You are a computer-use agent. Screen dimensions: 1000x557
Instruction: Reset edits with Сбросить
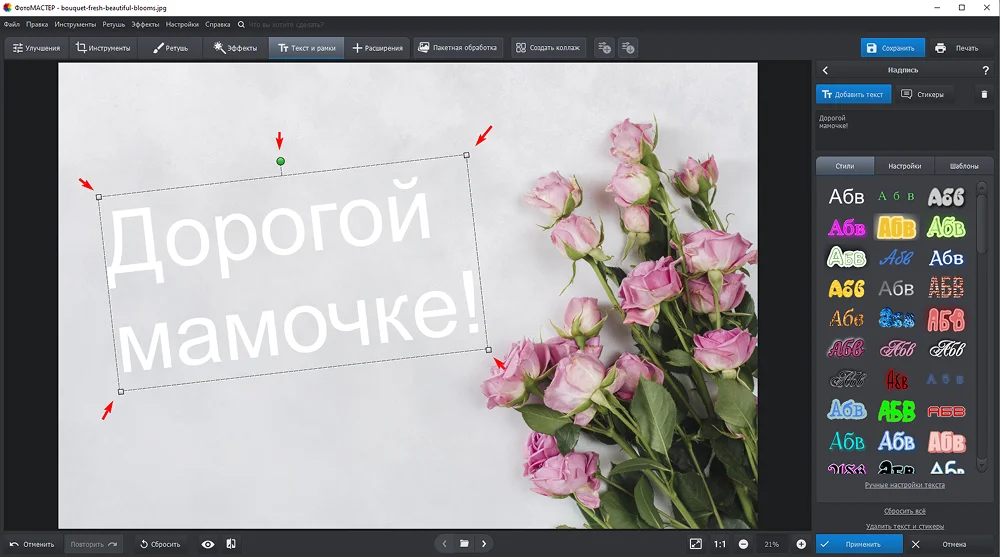coord(160,544)
